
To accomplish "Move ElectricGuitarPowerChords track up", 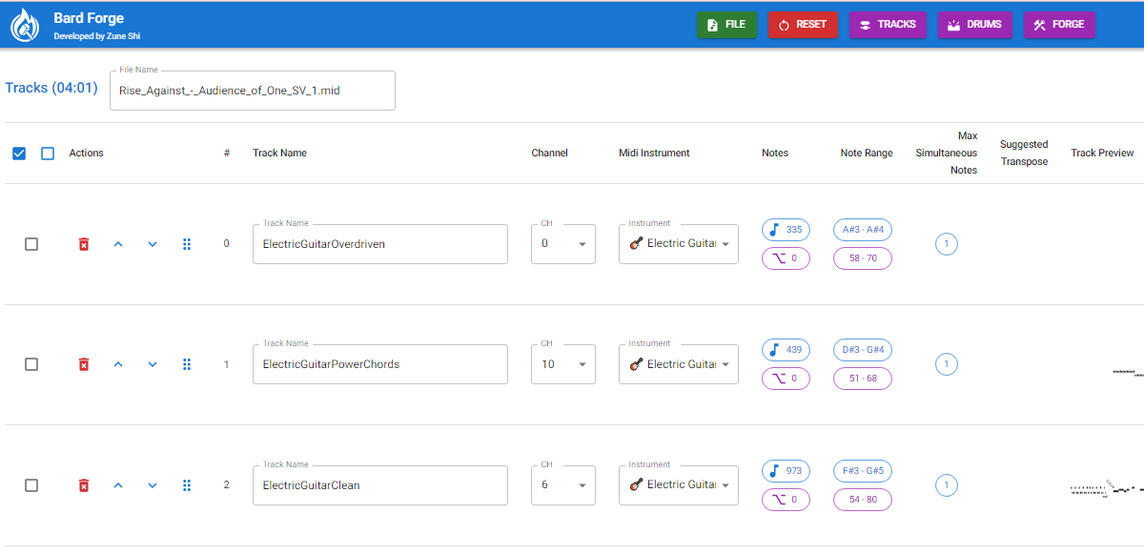I will click(x=118, y=365).
